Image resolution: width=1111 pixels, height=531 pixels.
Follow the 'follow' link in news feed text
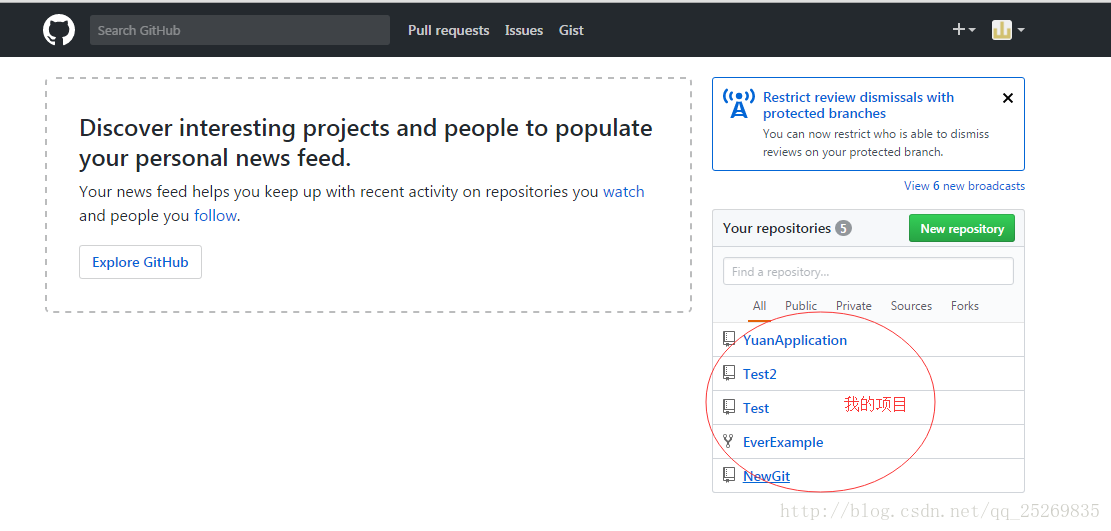click(215, 216)
